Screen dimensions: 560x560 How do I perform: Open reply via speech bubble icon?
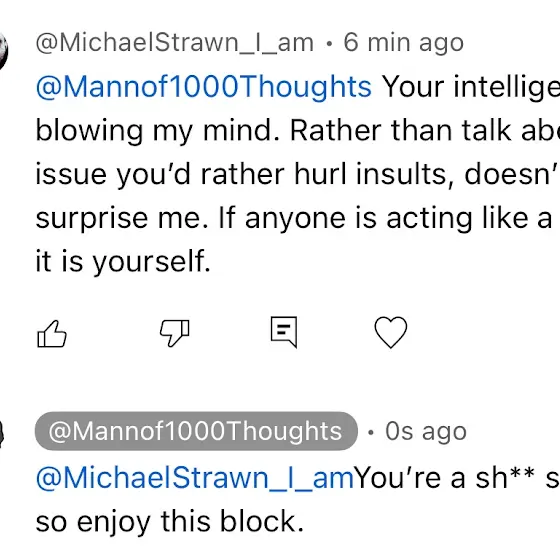point(284,332)
